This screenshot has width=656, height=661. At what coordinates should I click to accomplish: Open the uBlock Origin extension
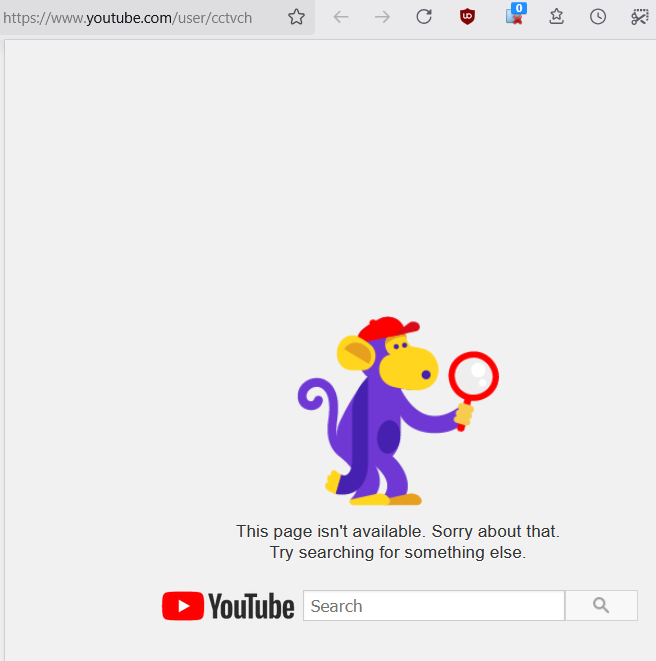(467, 17)
